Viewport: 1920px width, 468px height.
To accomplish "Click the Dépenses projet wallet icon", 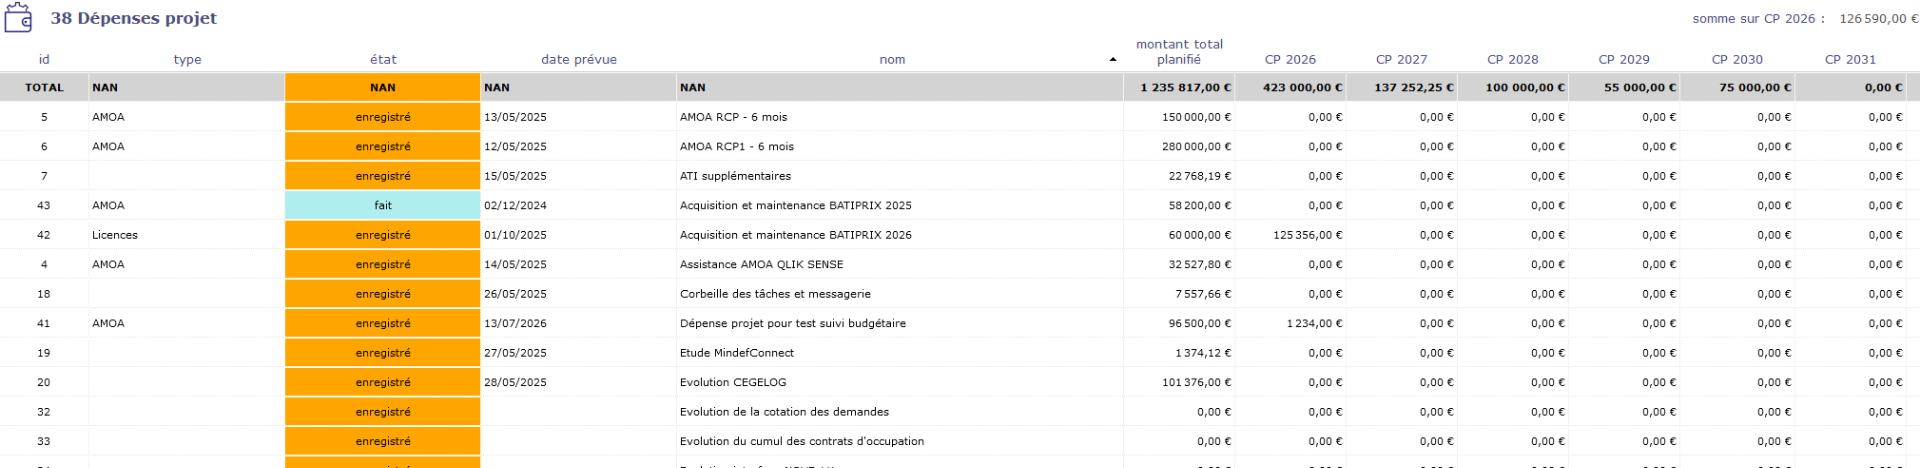I will pyautogui.click(x=19, y=18).
